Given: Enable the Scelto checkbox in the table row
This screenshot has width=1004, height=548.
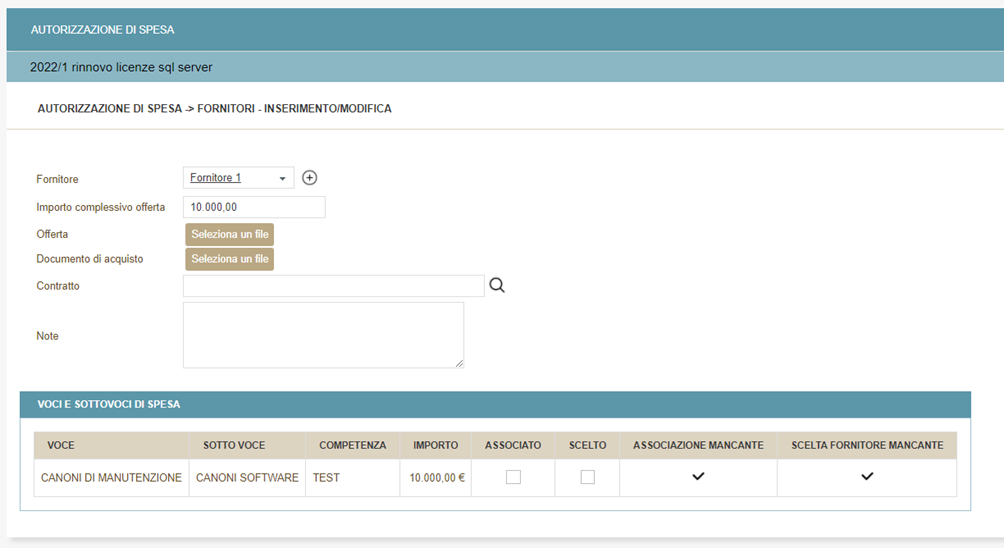Looking at the screenshot, I should click(587, 478).
